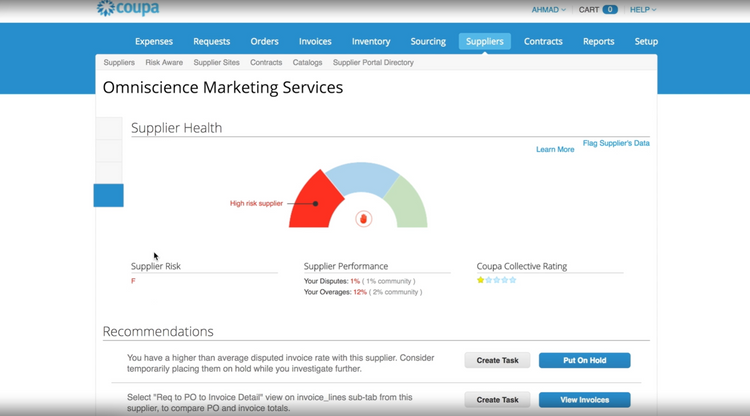Screen dimensions: 750x416
Task: Go to the Expenses menu
Action: tap(154, 42)
